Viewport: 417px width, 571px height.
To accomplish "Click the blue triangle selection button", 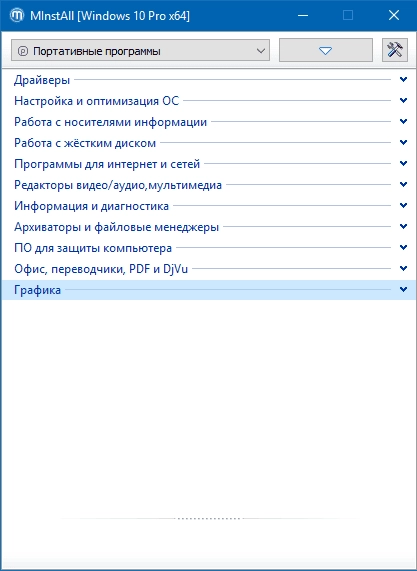I will [326, 50].
